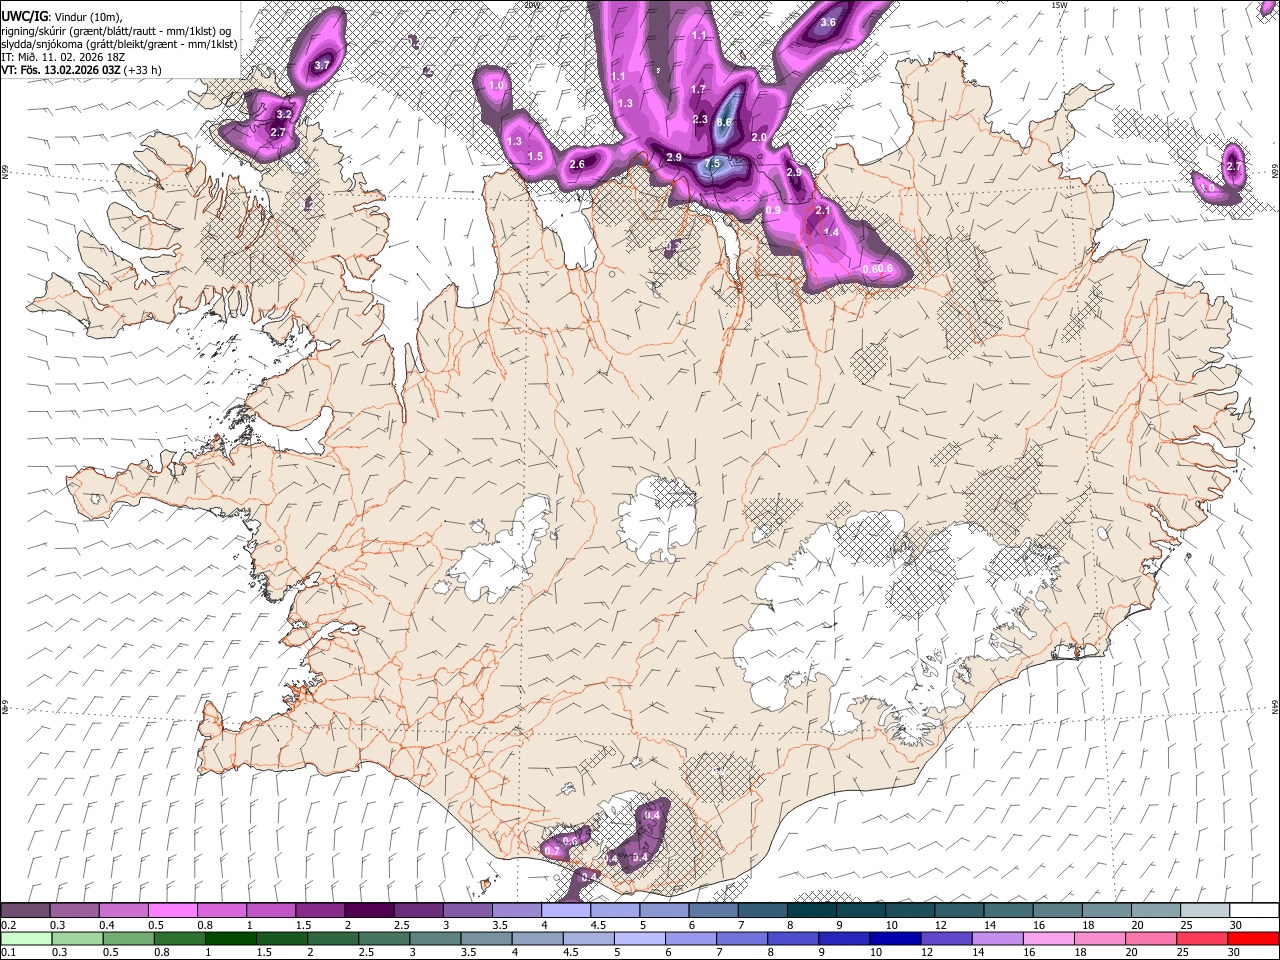Click the 1.7 precipitation value label
Screen dimensions: 1280x960
click(x=699, y=89)
